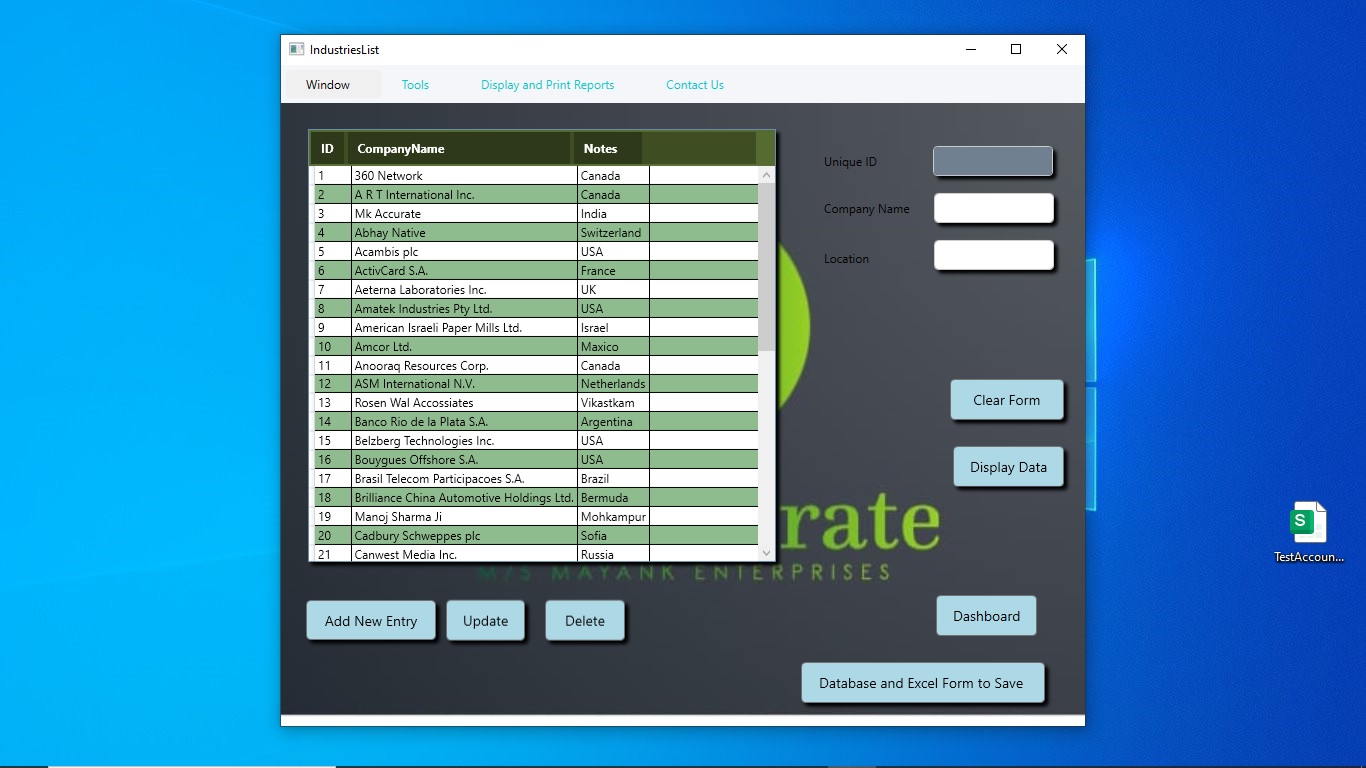Click the Add New Entry button
Viewport: 1366px width, 768px height.
click(371, 621)
